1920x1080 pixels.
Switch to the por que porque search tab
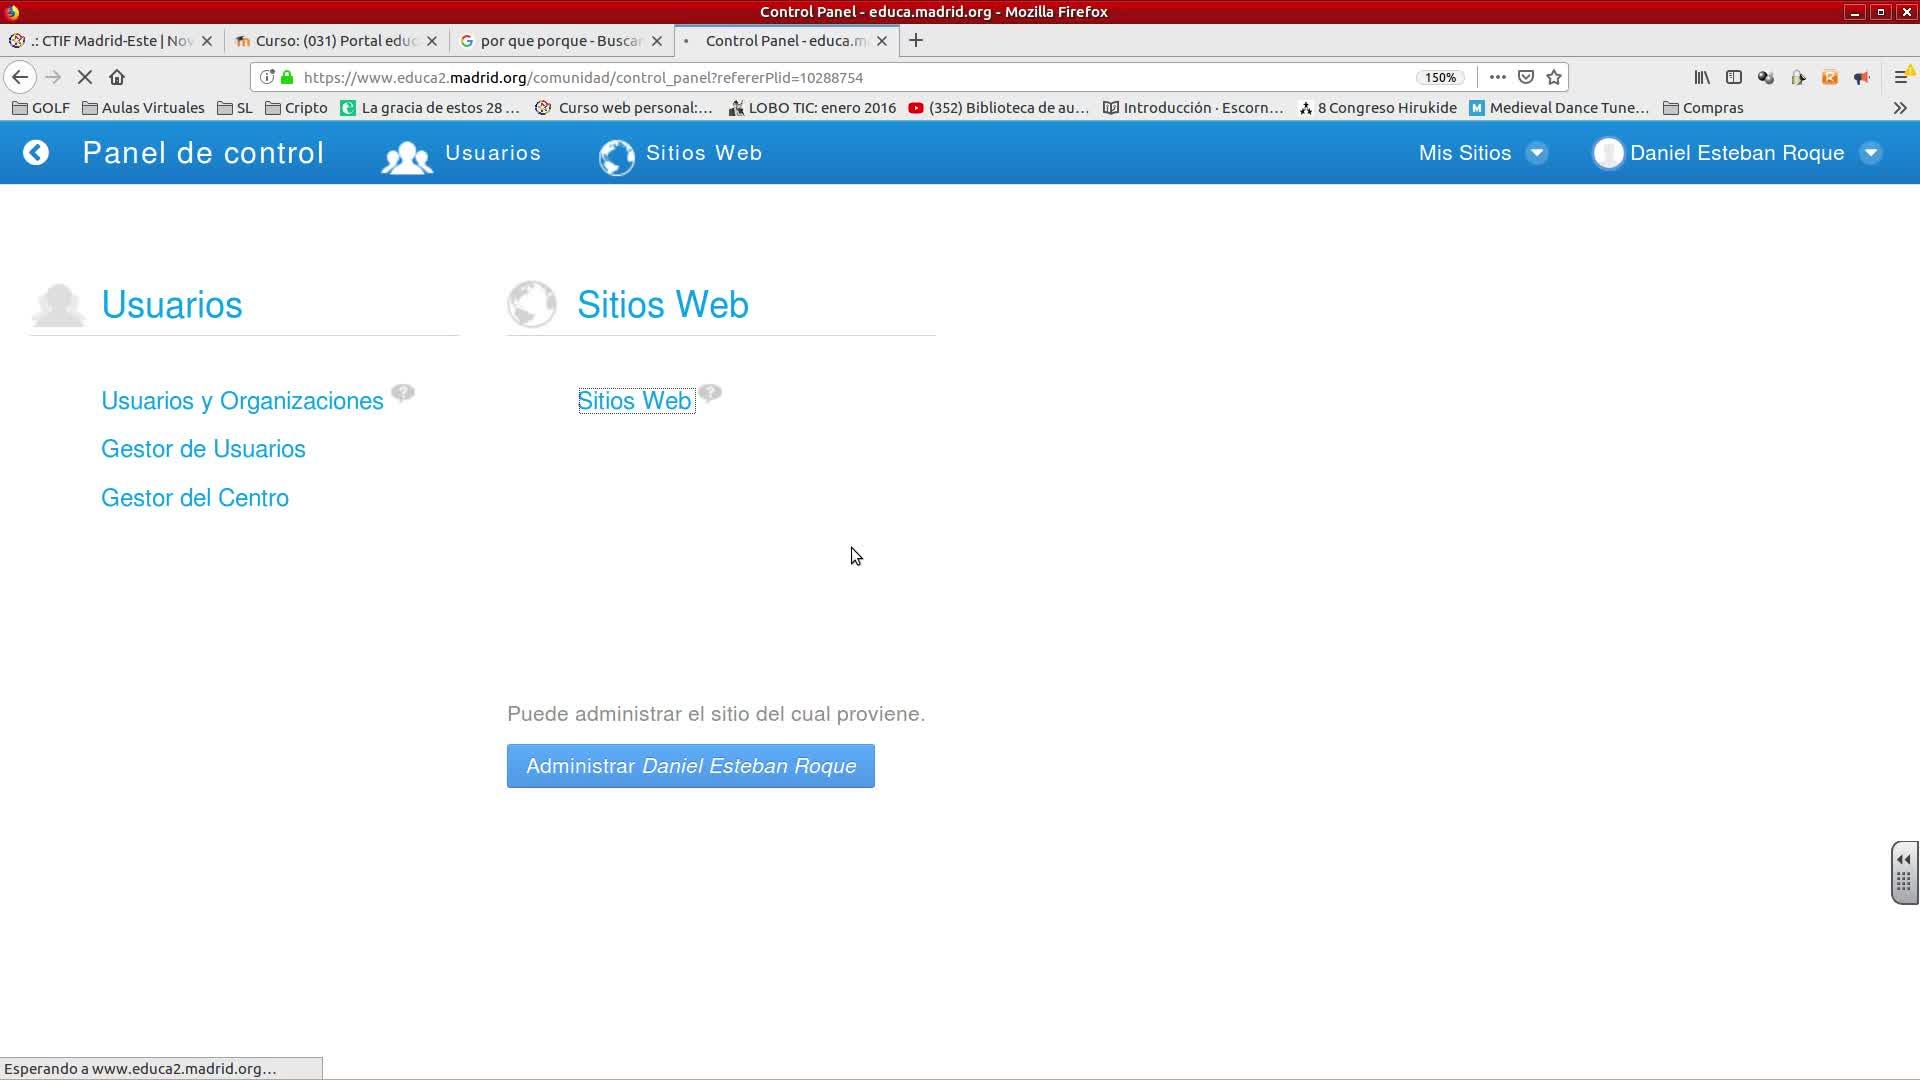pyautogui.click(x=560, y=41)
